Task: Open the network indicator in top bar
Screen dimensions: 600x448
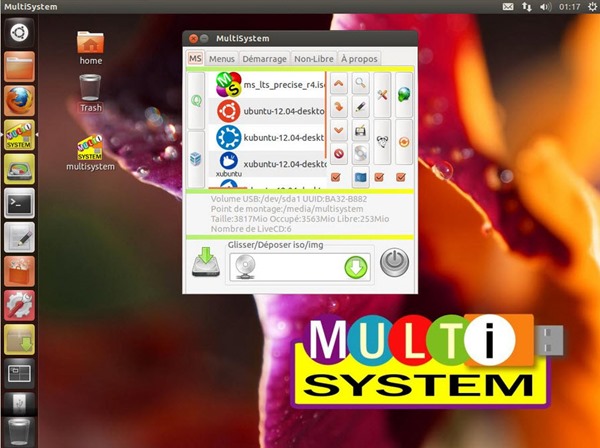Action: pyautogui.click(x=527, y=7)
